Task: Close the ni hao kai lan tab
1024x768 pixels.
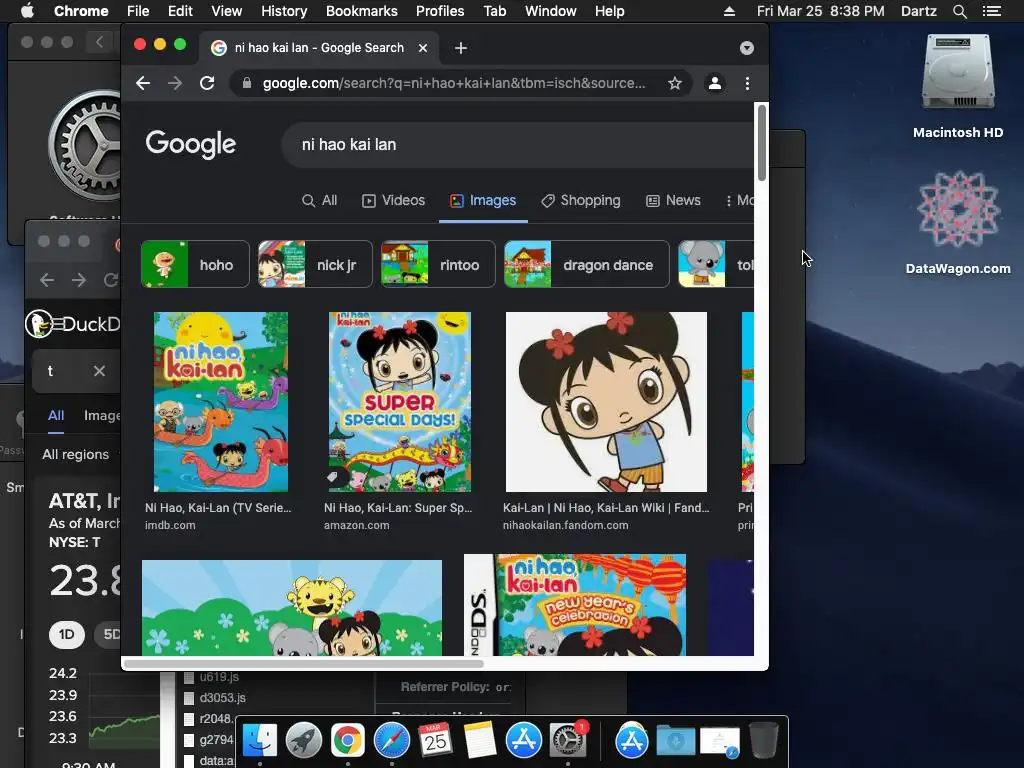Action: (423, 48)
